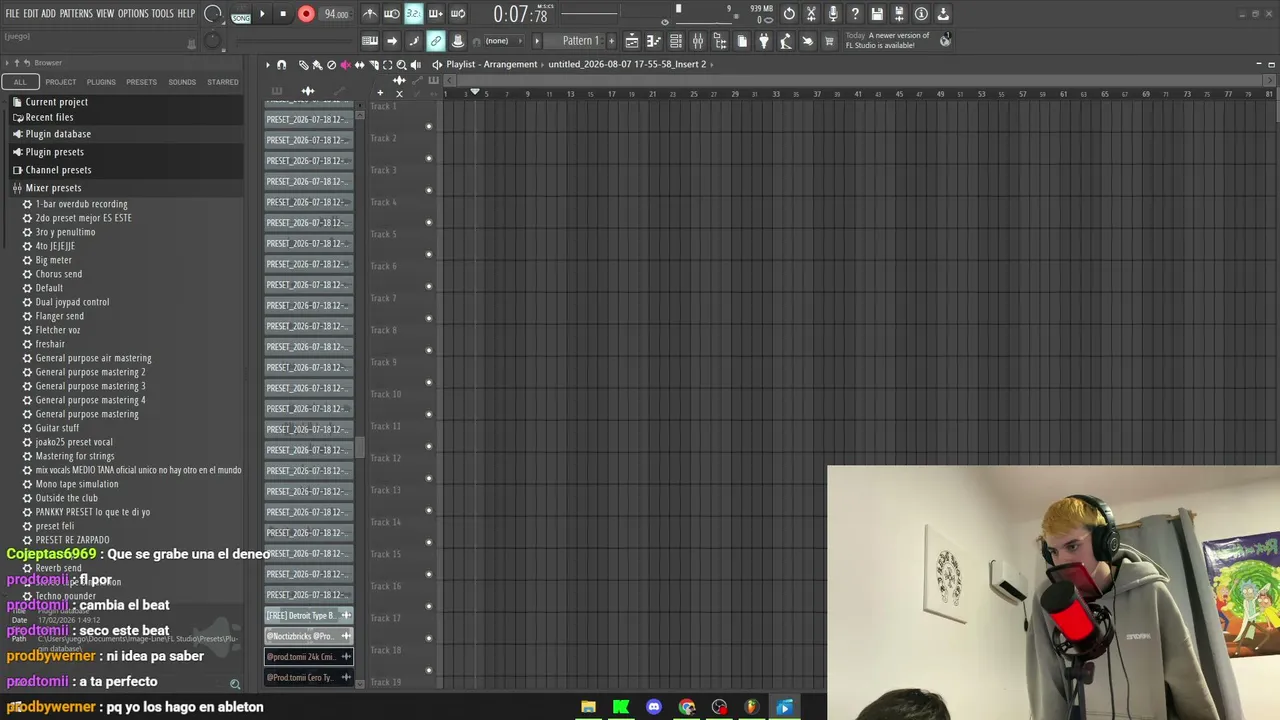
Task: Open the plugin picker plug icon
Action: 764,41
